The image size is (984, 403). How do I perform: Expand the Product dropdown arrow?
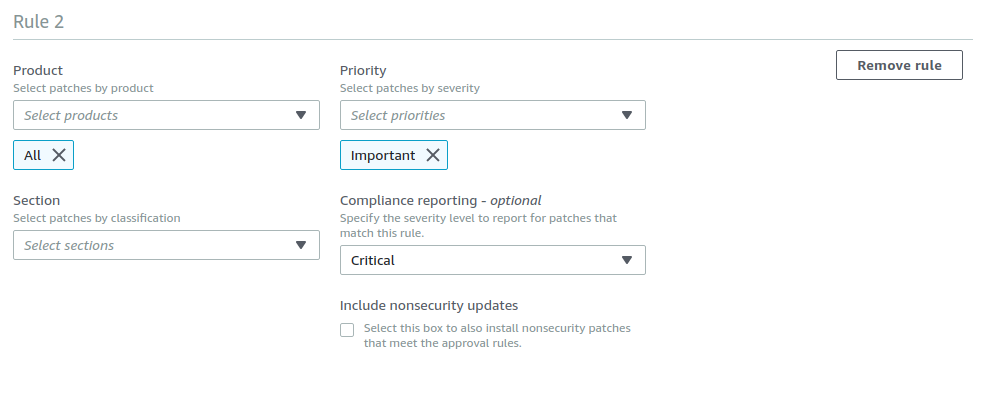tap(301, 115)
